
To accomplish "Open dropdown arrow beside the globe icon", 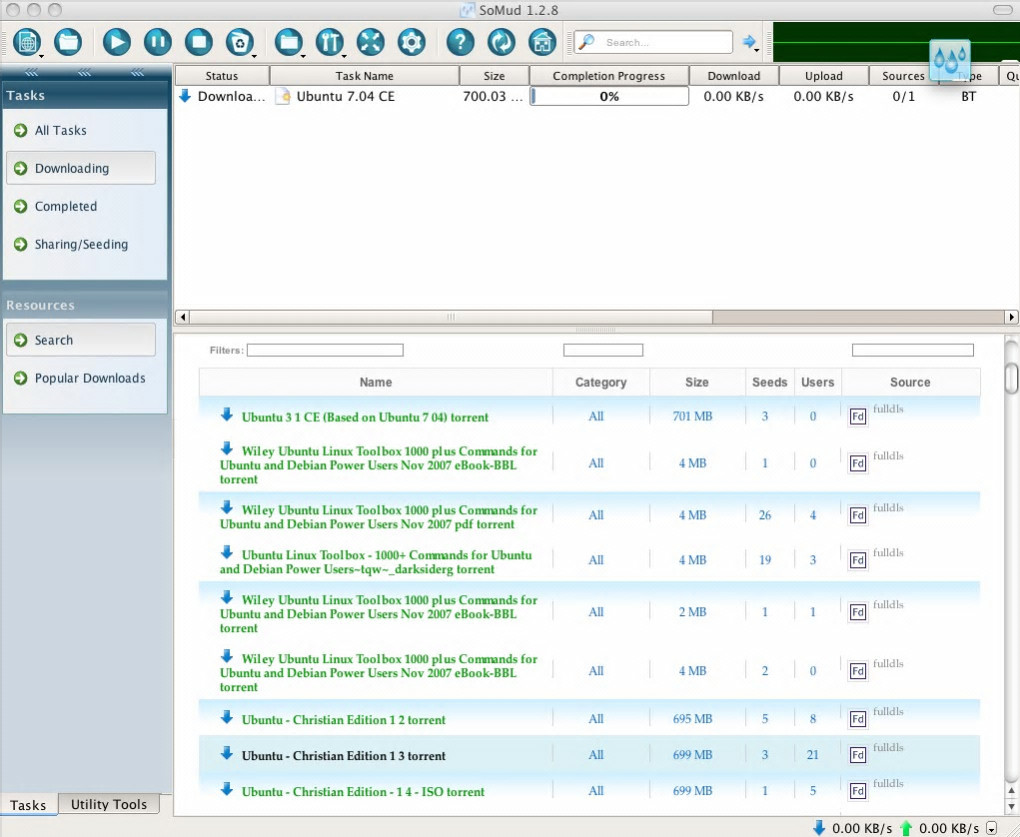I will (41, 57).
